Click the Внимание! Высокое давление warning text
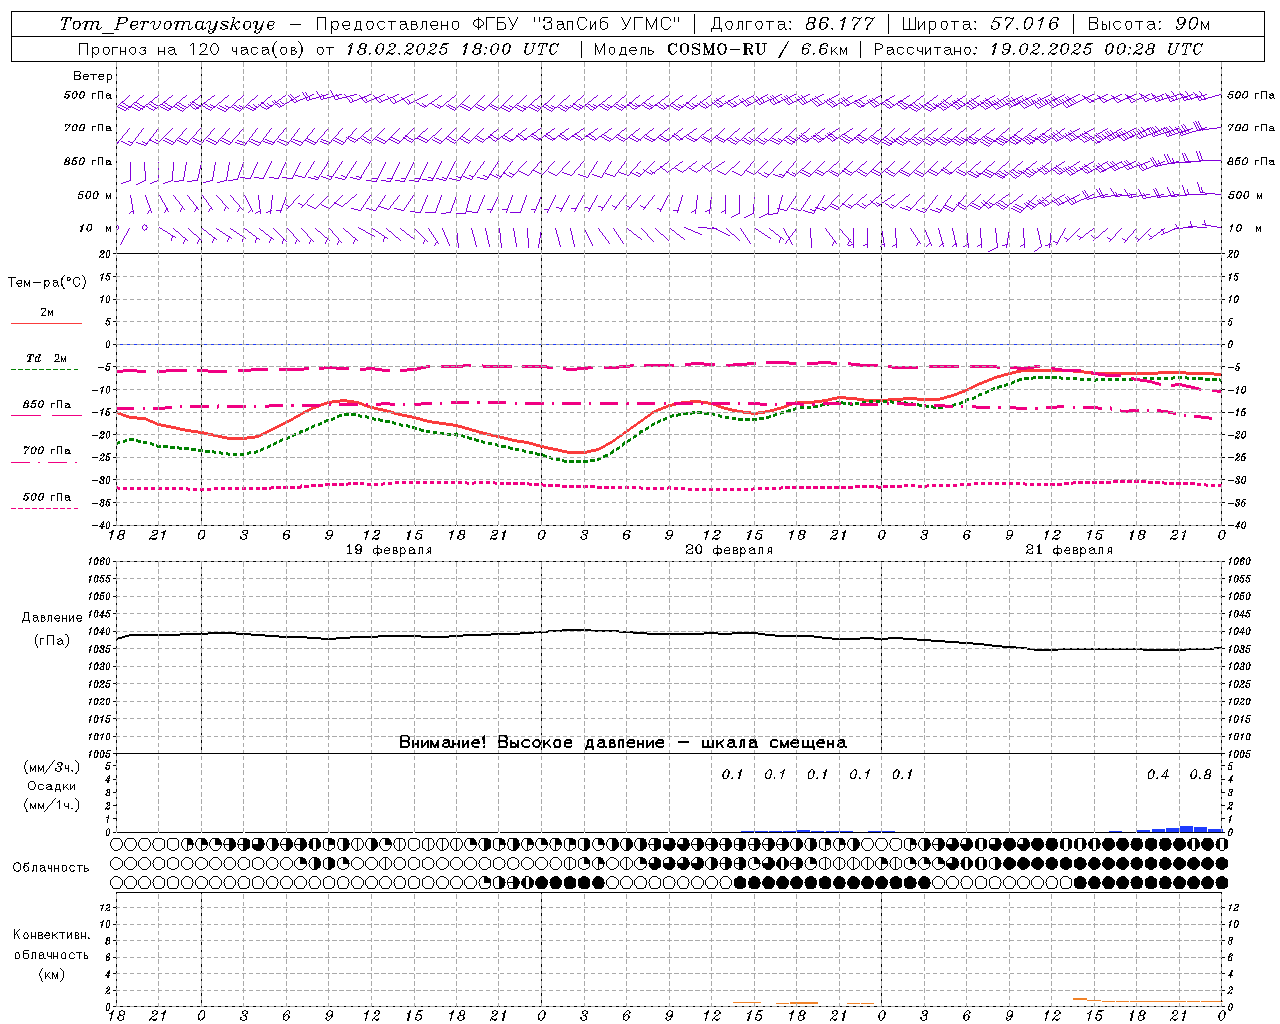Screen dimensions: 1280x1024 tap(623, 743)
